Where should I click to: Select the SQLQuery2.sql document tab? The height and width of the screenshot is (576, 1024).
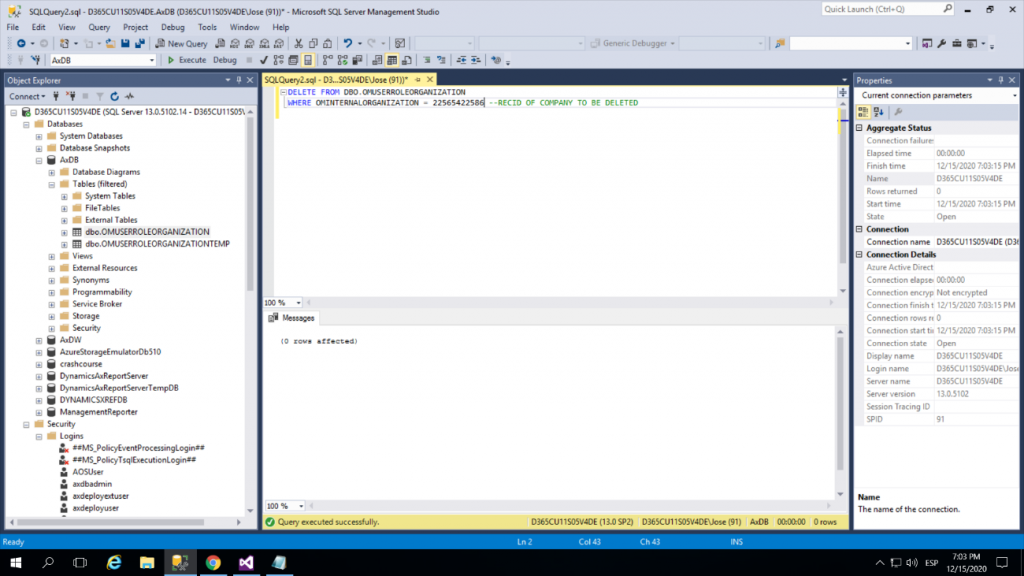[336, 80]
